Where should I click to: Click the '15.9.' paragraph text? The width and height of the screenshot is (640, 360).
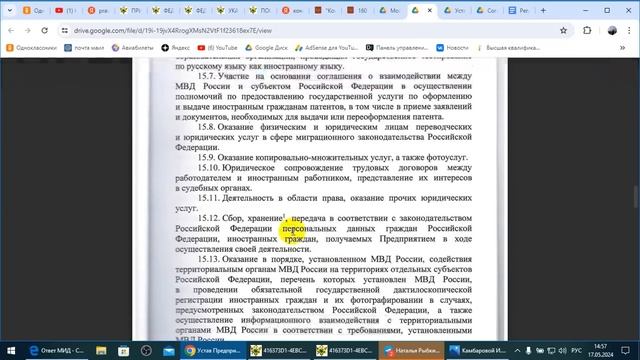[x=333, y=158]
